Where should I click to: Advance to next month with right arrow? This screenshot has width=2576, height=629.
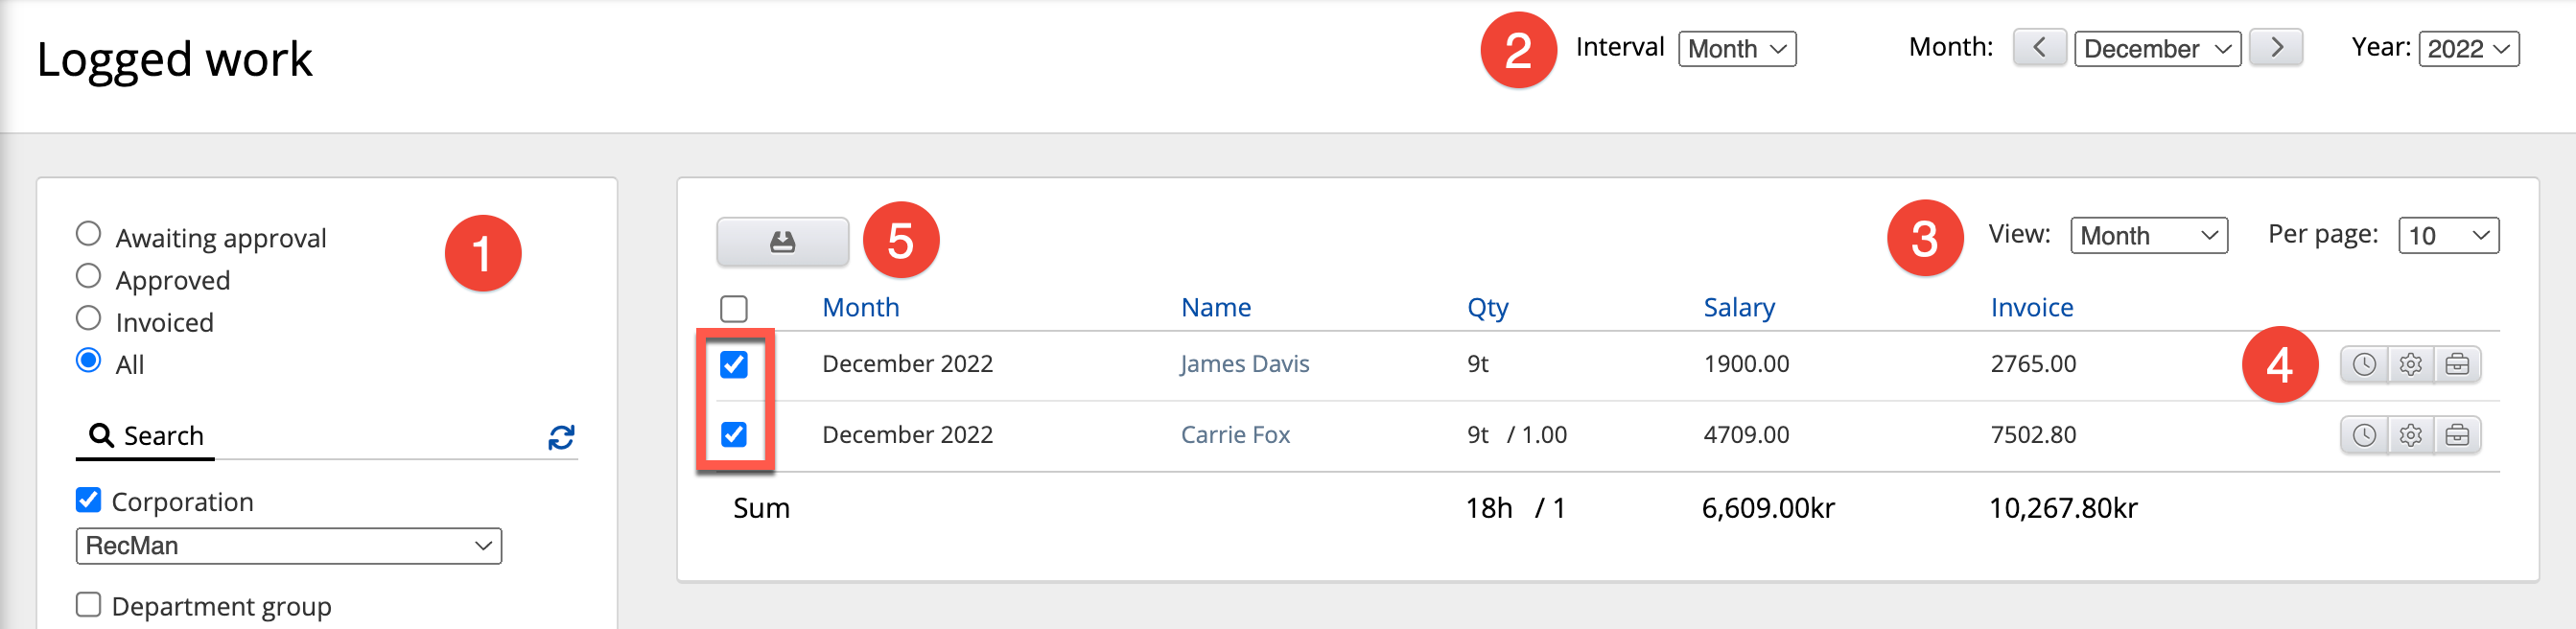[x=2276, y=47]
